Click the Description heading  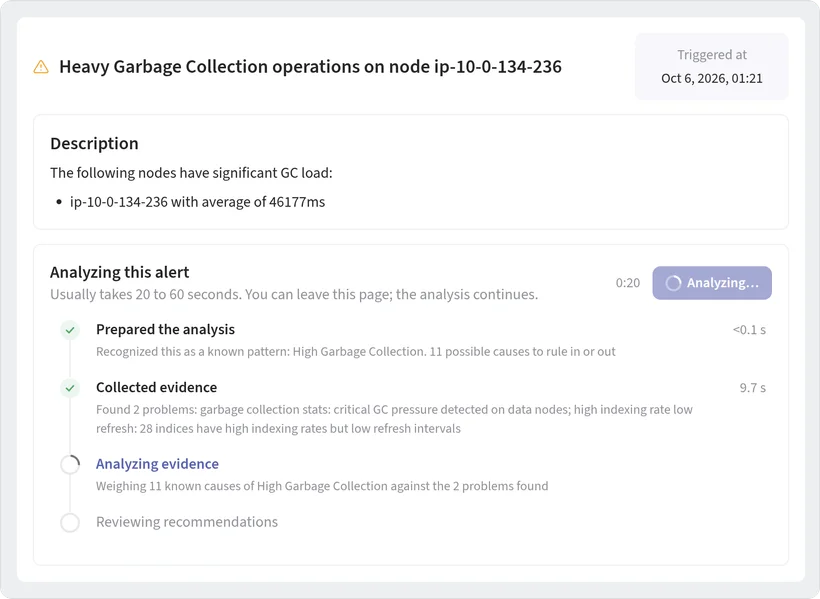[94, 143]
